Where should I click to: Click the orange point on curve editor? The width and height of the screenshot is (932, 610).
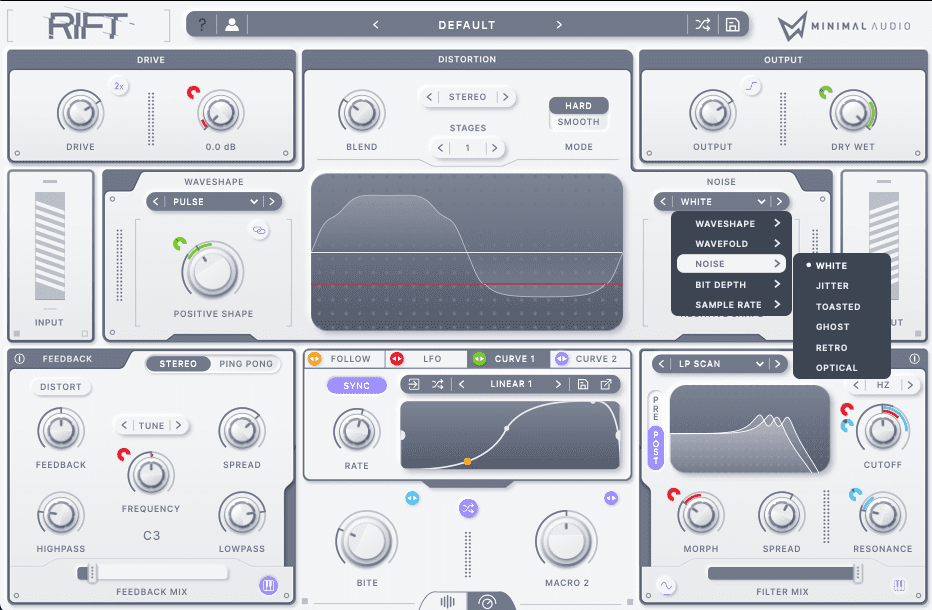468,461
